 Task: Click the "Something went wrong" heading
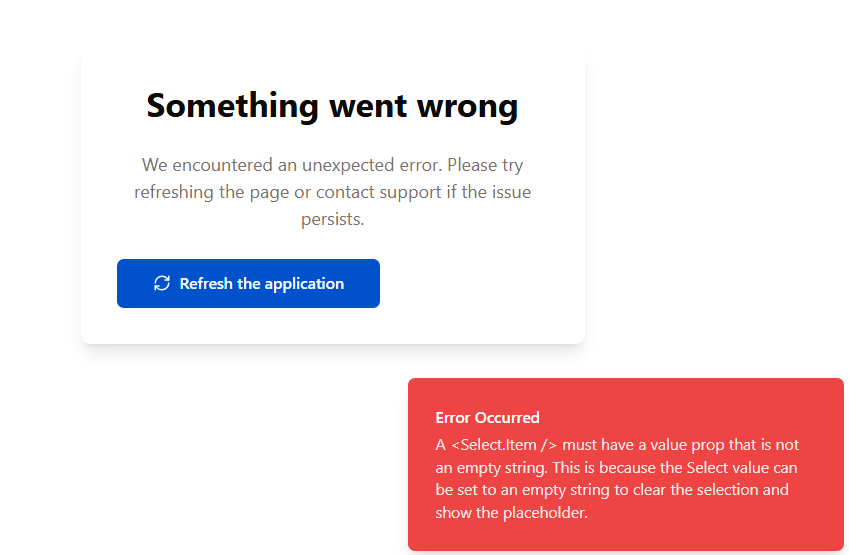[332, 106]
